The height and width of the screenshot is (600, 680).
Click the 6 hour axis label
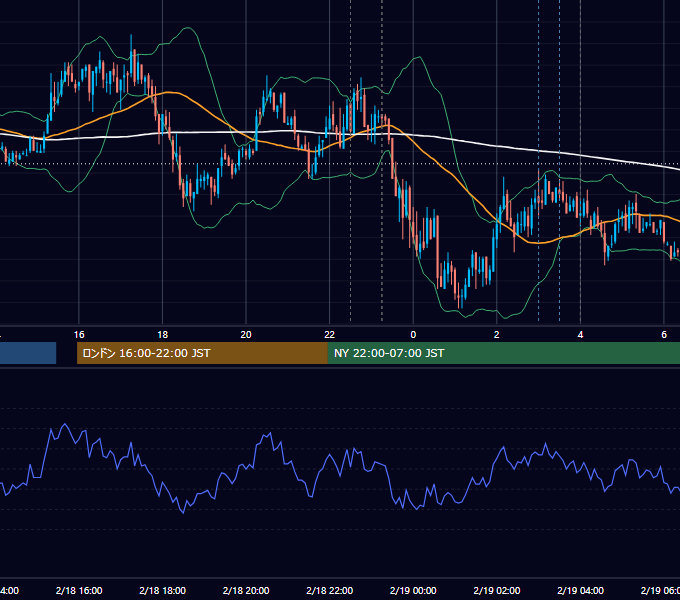coord(664,334)
